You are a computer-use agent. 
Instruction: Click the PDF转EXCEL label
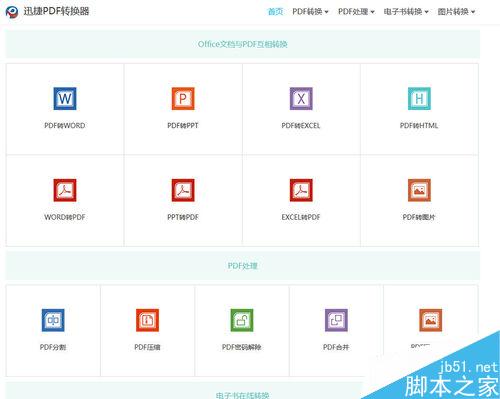pos(301,126)
